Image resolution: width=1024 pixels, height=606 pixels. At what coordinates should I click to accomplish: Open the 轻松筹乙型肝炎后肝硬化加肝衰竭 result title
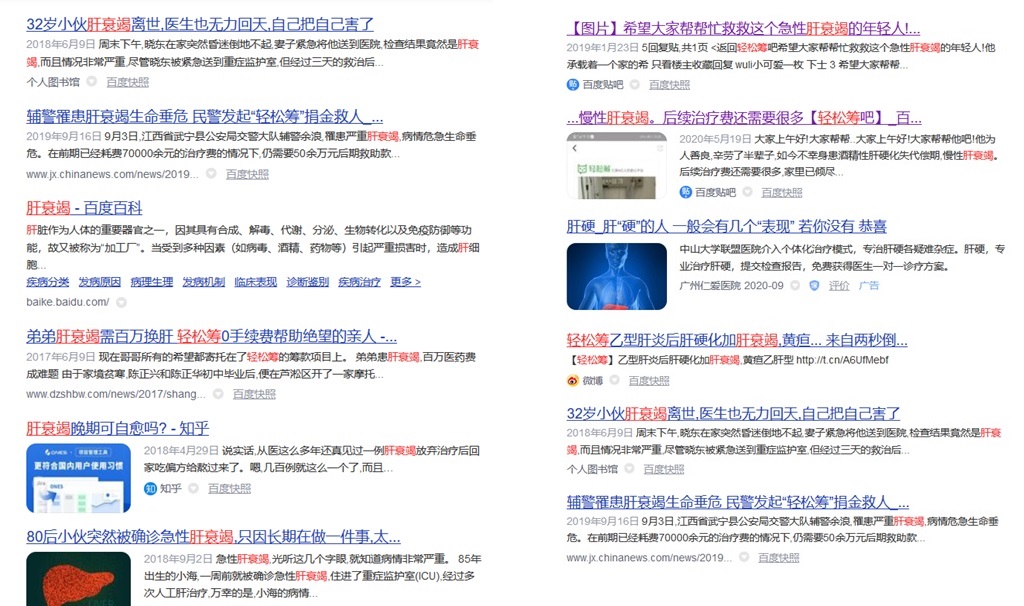737,340
